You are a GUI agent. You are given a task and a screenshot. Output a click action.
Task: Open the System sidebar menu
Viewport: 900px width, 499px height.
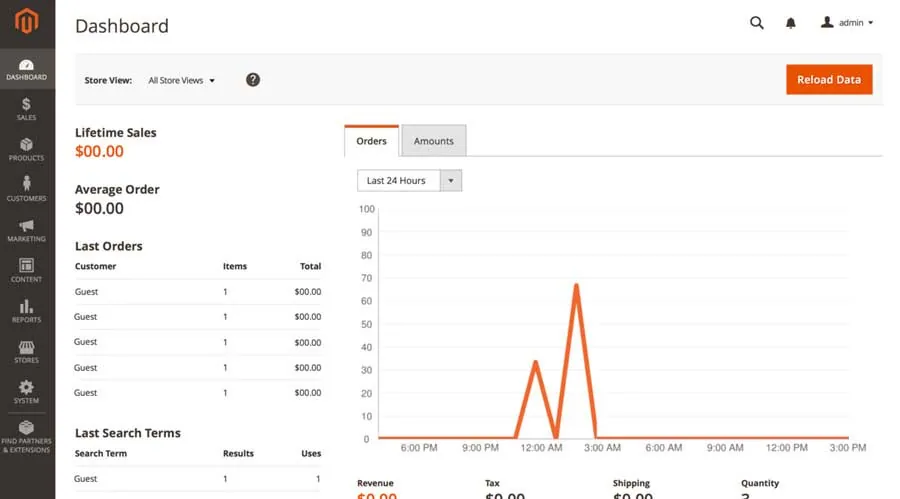coord(26,392)
